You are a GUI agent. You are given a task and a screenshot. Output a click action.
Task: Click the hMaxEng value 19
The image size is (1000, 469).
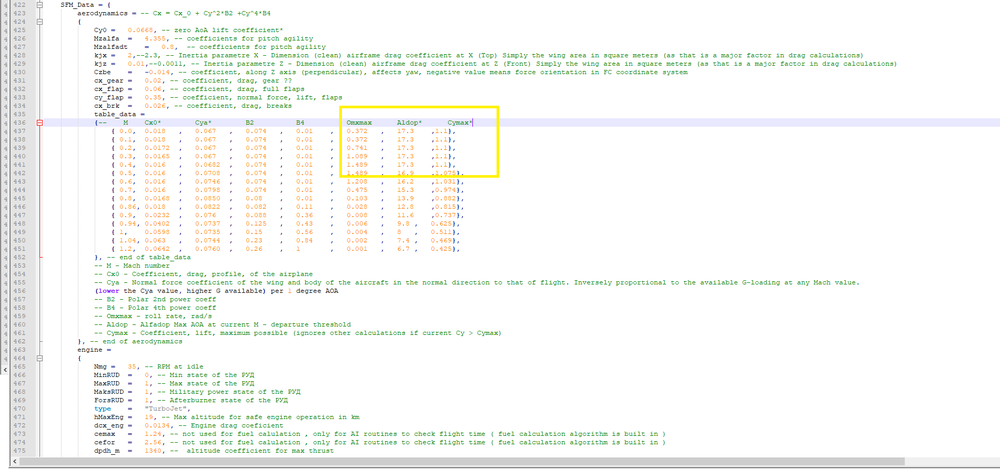coord(149,417)
